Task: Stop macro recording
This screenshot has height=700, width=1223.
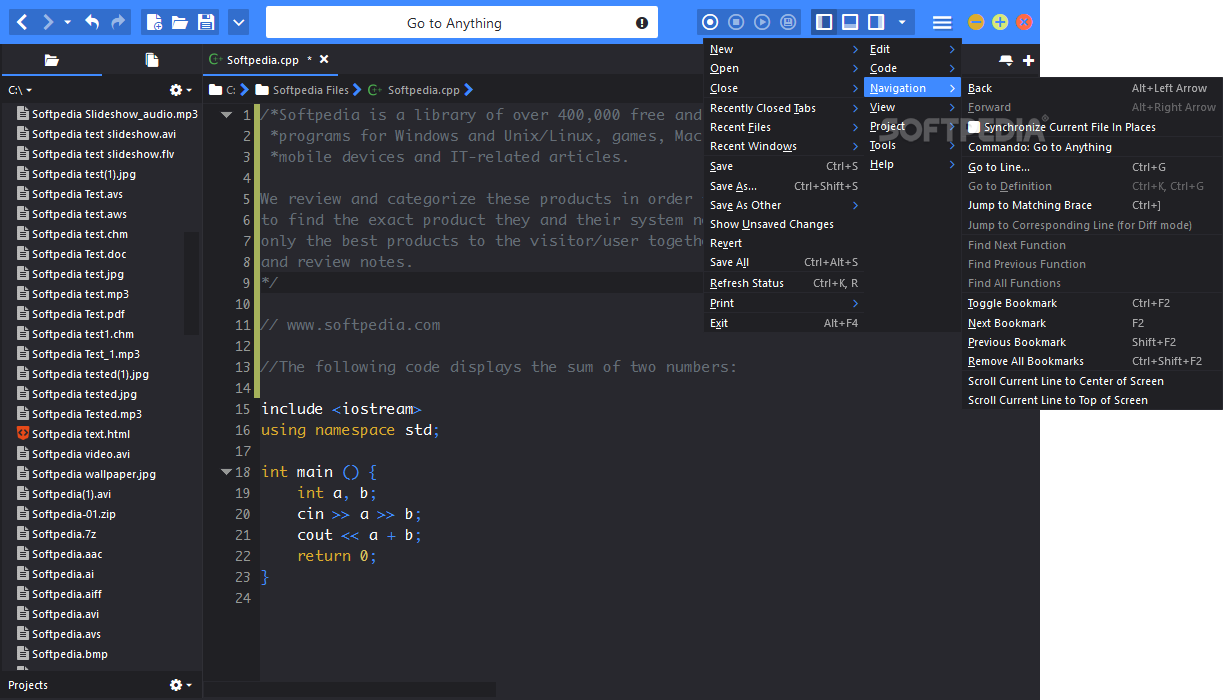Action: pos(736,22)
